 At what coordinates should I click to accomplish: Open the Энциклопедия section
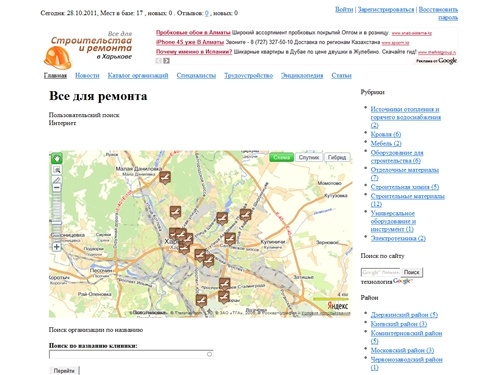pyautogui.click(x=302, y=76)
